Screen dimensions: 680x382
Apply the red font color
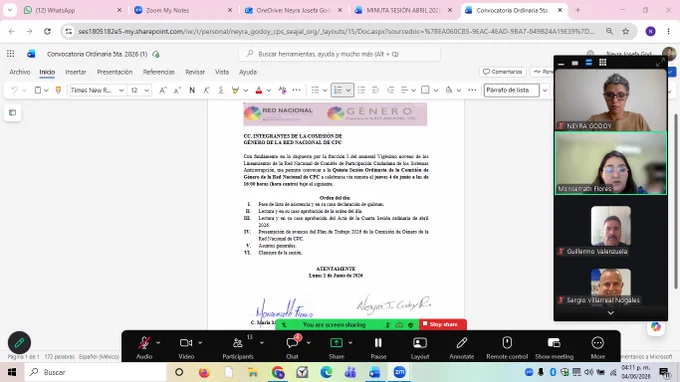259,90
